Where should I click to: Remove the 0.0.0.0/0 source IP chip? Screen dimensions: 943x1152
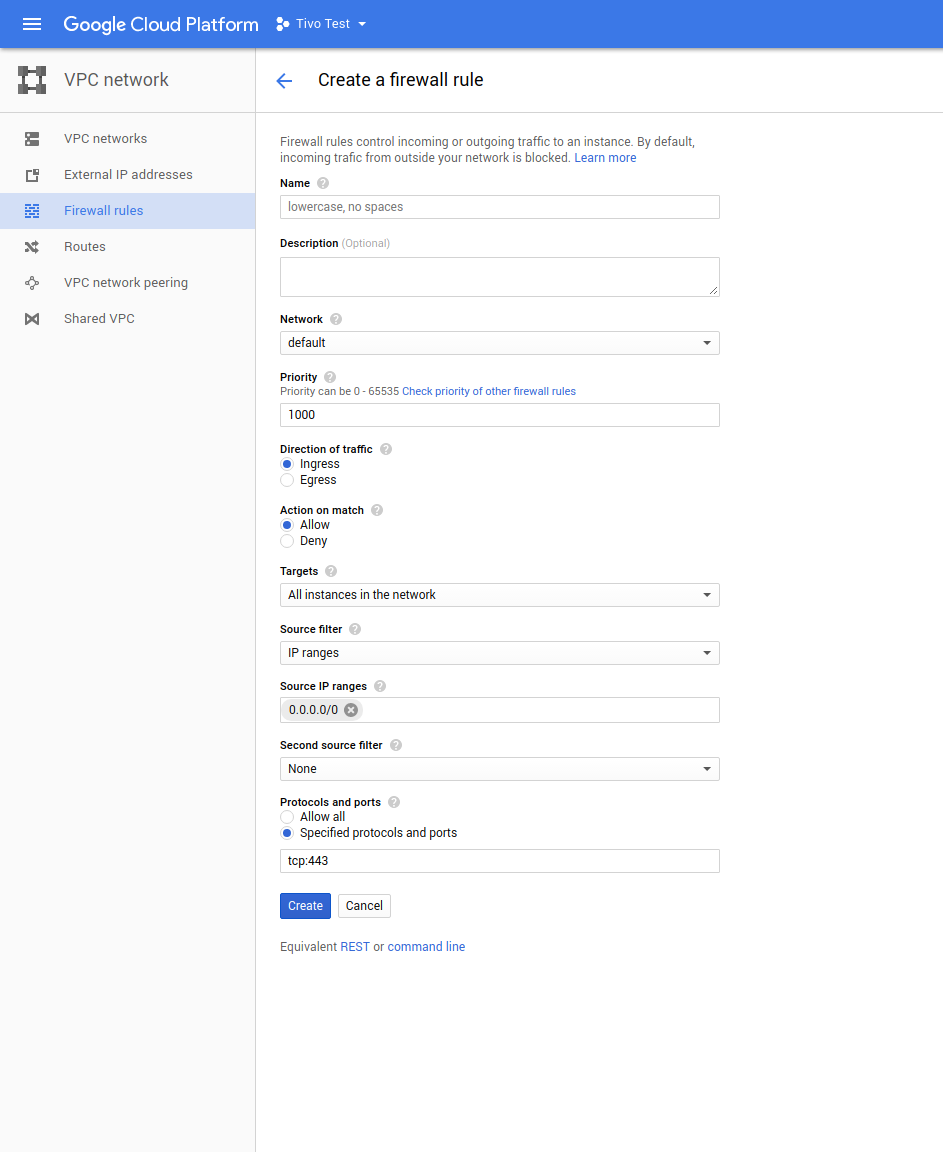[x=351, y=710]
